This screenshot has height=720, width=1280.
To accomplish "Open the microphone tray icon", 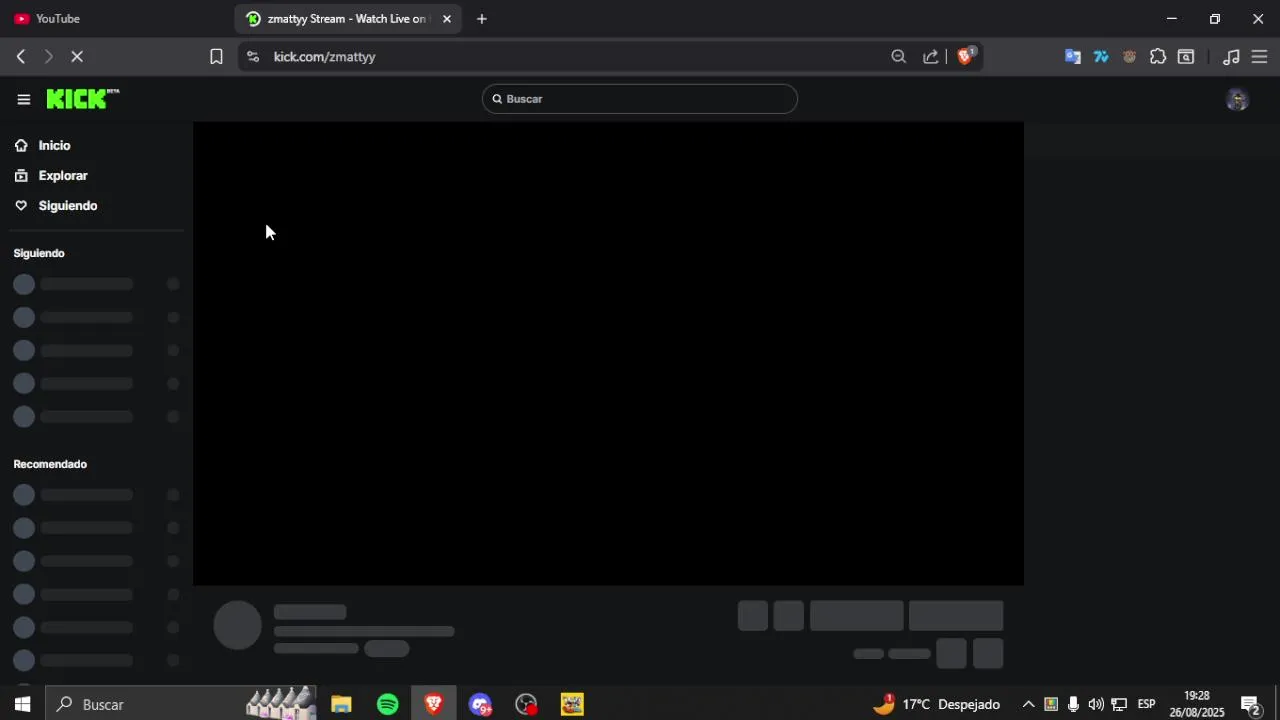I will click(x=1073, y=704).
